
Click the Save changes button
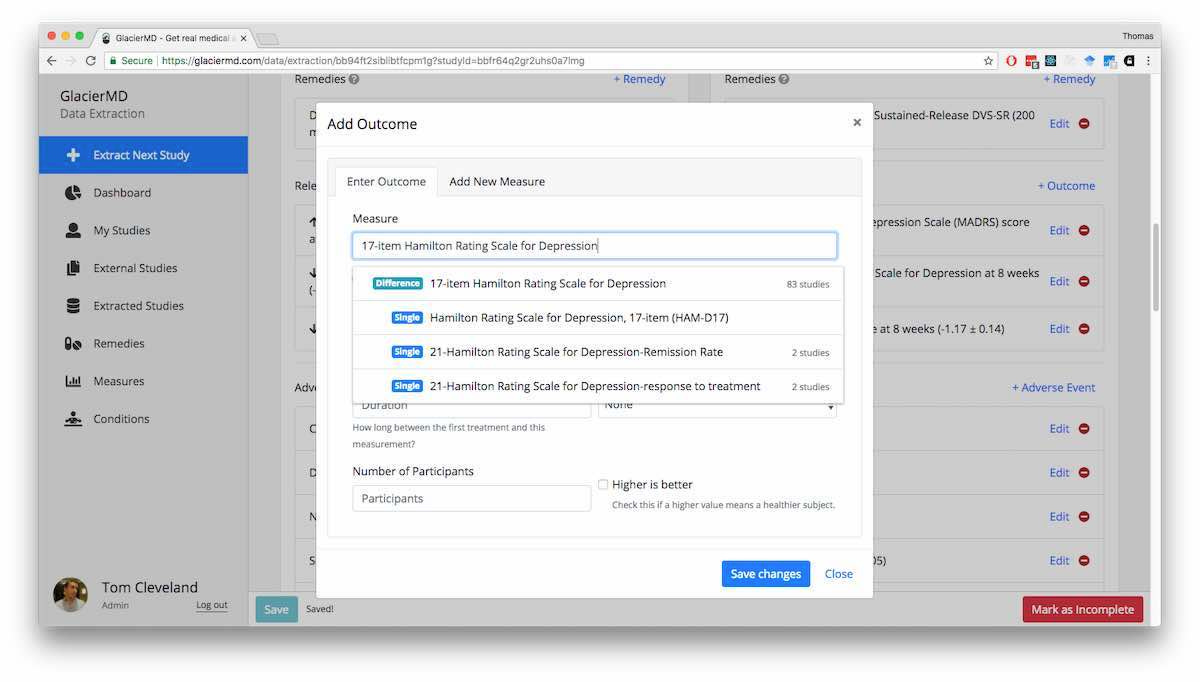(x=766, y=574)
